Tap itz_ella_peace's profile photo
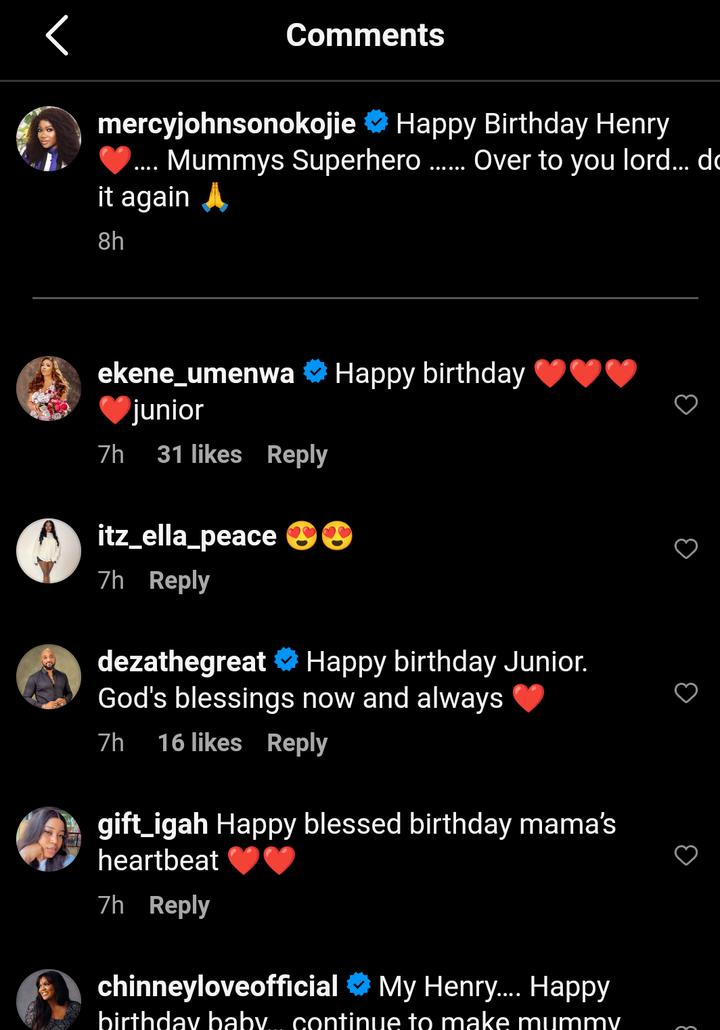The width and height of the screenshot is (720, 1030). point(49,550)
